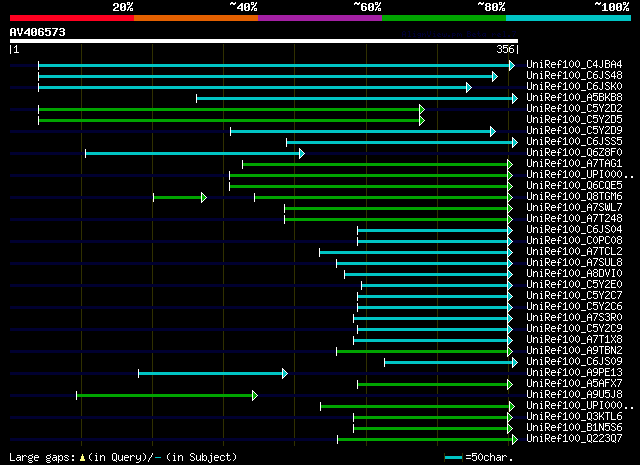Click the purple ~60% identity legend segment
Viewport: 640px width, 465px height.
click(x=320, y=18)
